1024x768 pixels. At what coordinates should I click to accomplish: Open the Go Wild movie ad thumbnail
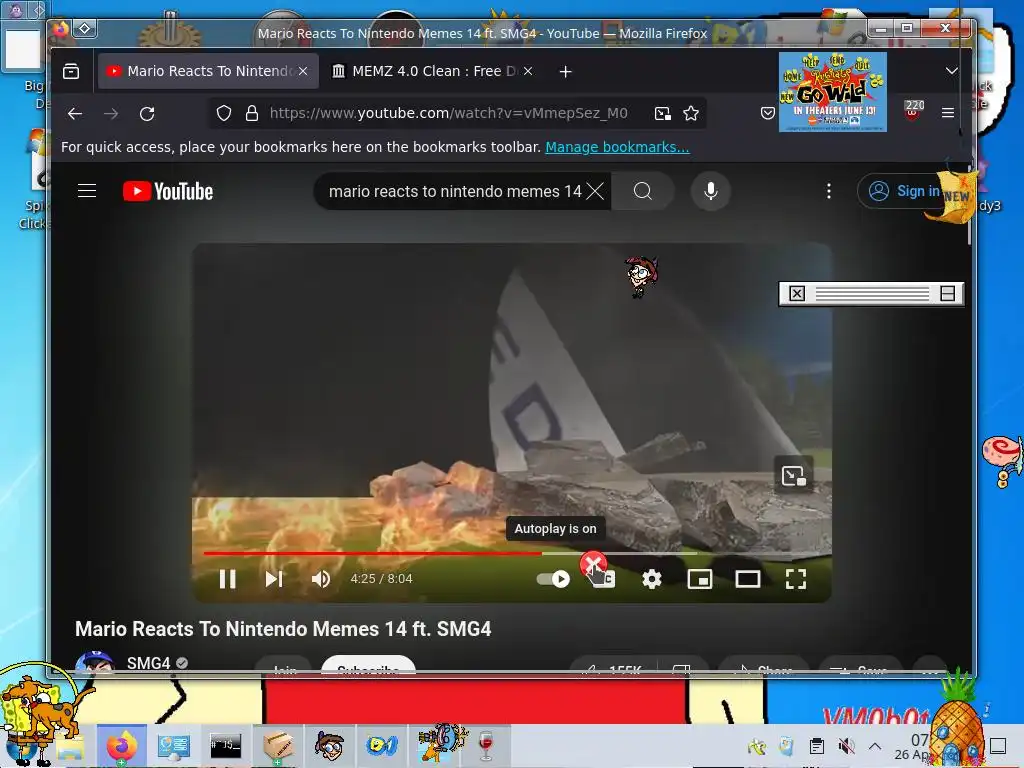[x=833, y=92]
